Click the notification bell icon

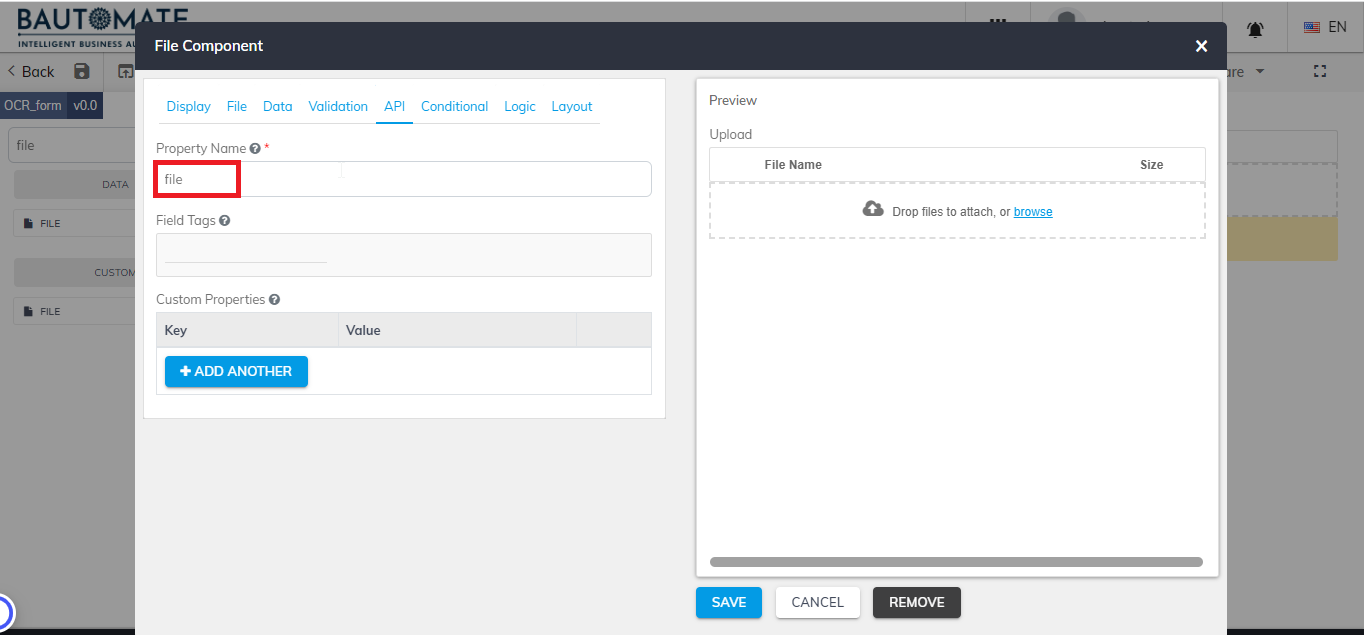(x=1254, y=30)
